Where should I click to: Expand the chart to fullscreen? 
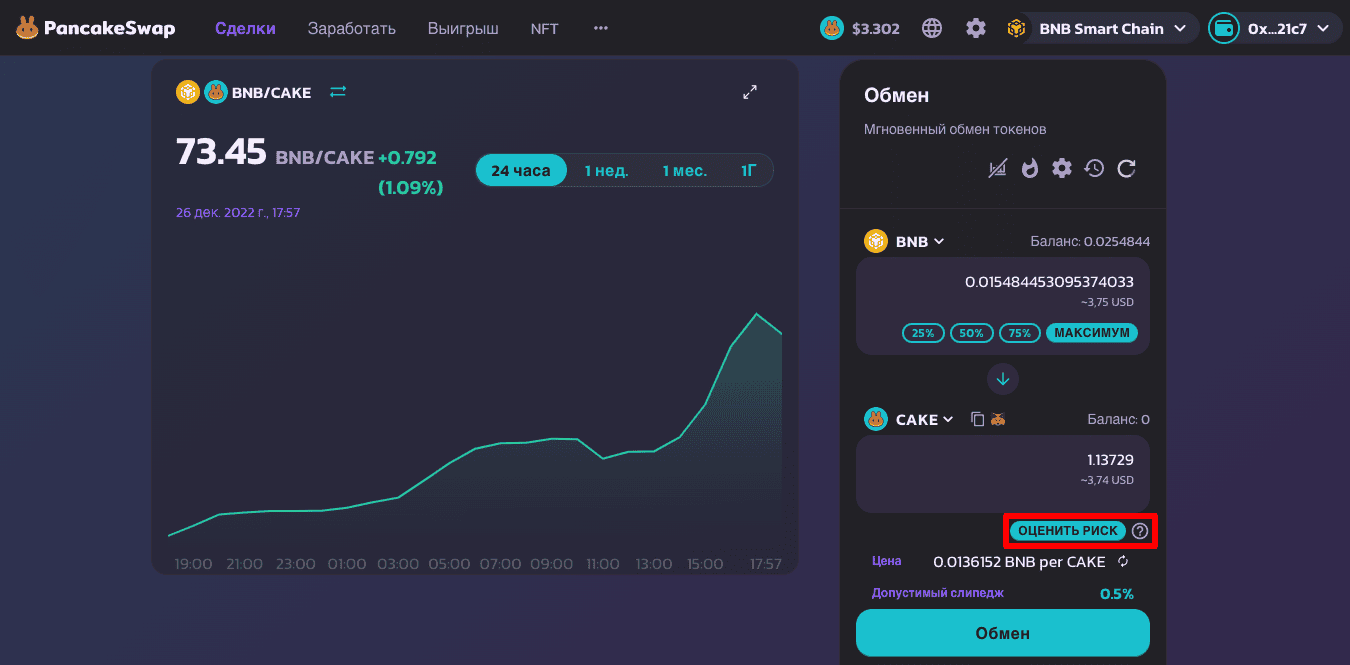click(x=750, y=92)
